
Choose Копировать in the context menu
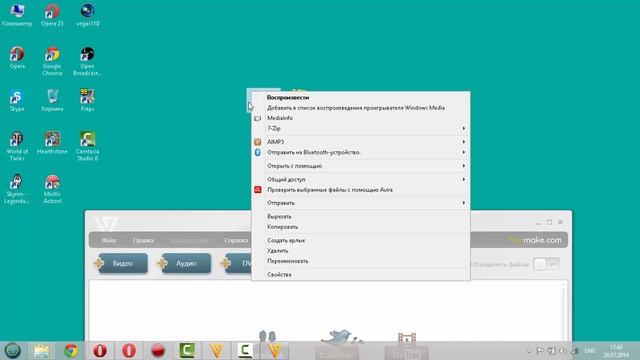pos(361,227)
